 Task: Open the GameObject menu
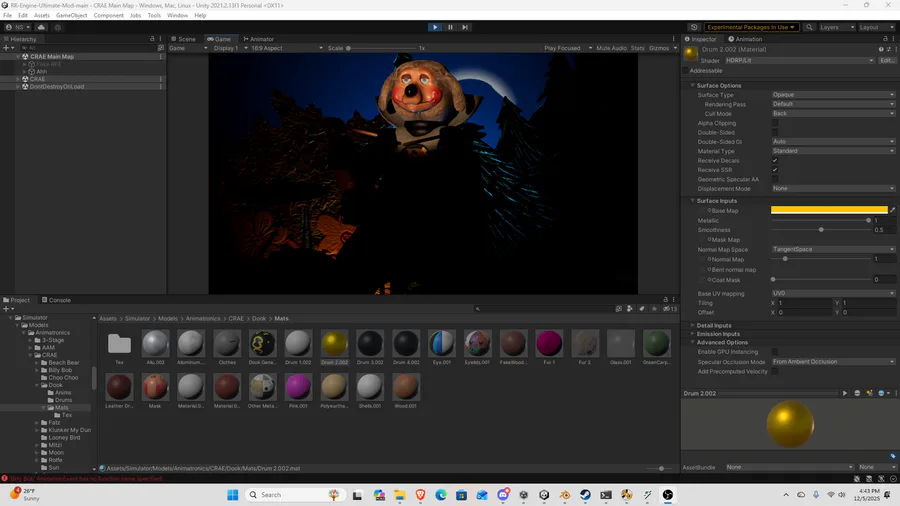point(72,15)
